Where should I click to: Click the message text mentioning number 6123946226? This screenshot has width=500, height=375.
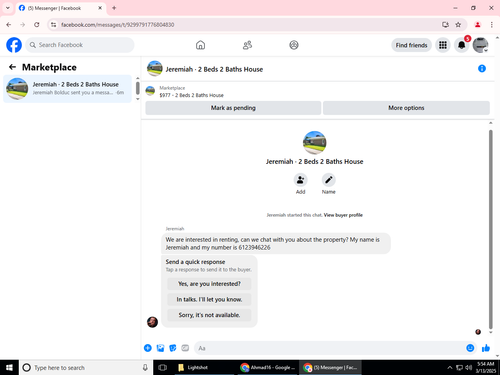(276, 243)
